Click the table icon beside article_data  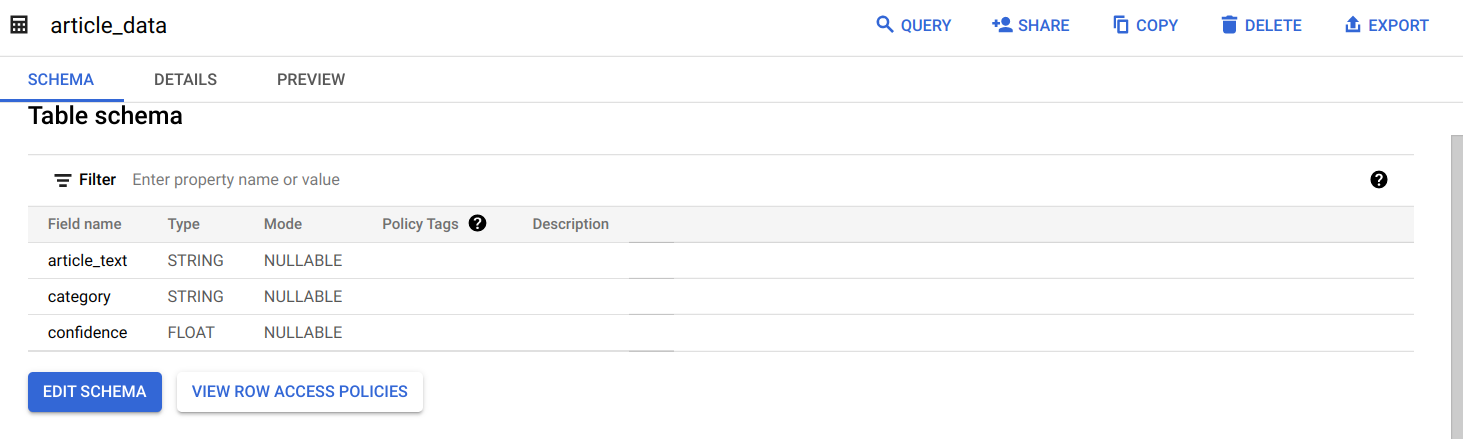(19, 26)
